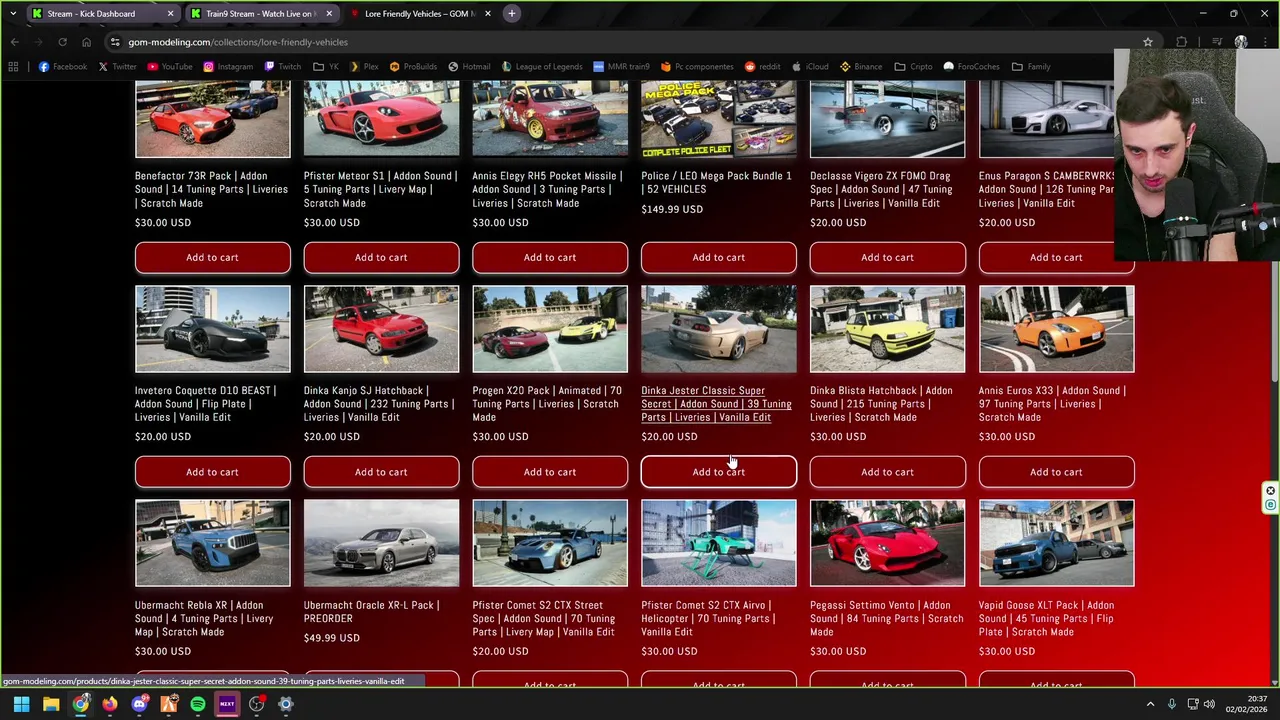Go back with the browser back arrow

(14, 42)
